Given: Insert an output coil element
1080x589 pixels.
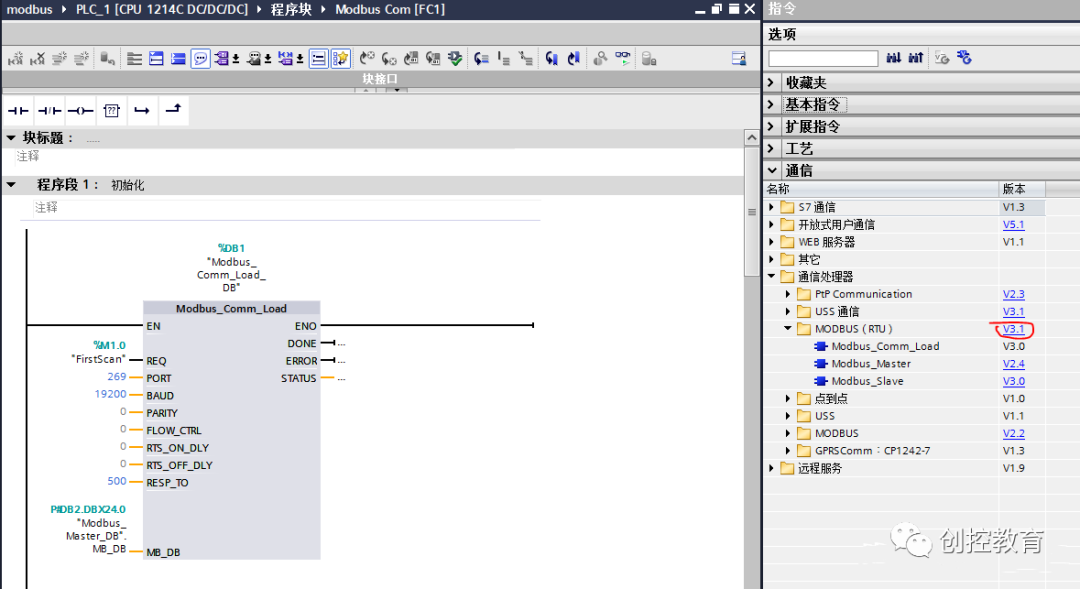Looking at the screenshot, I should pyautogui.click(x=81, y=111).
